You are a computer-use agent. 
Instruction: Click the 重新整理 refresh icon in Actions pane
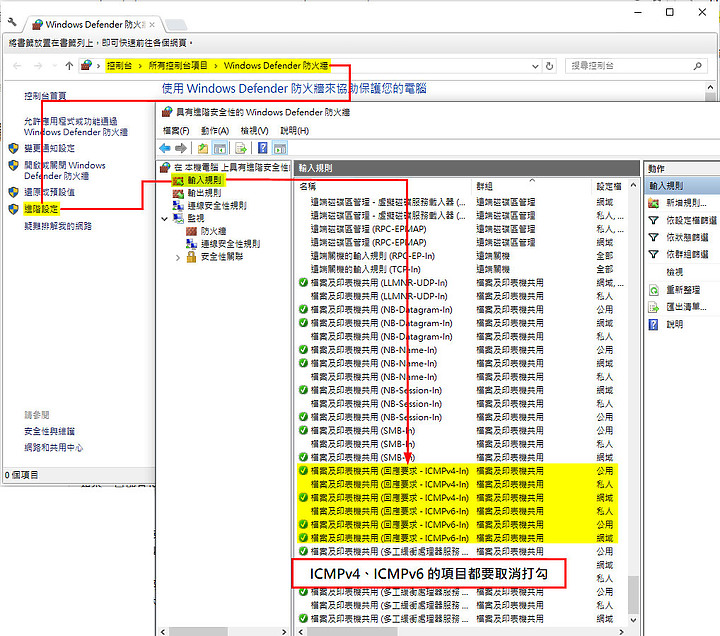tap(653, 290)
